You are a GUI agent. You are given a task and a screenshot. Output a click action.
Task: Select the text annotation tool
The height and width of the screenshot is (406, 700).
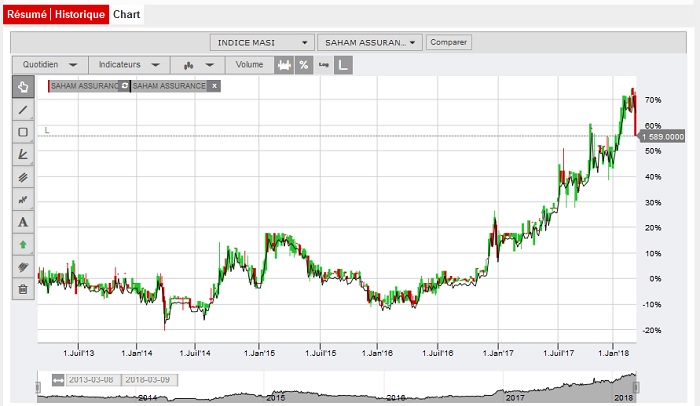coord(23,221)
